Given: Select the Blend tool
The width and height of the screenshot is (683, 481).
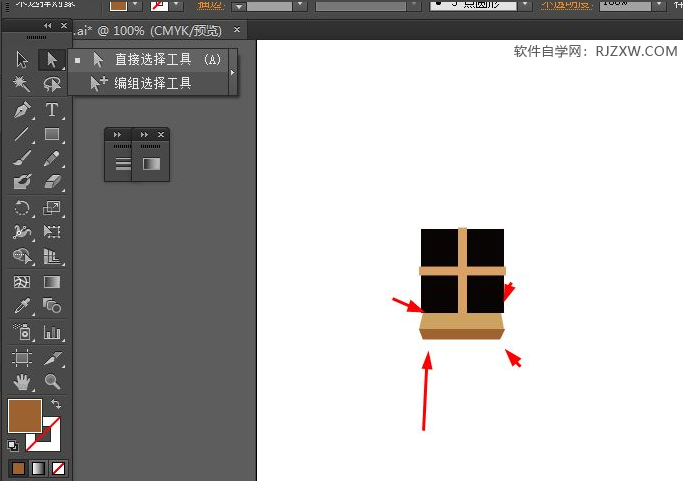Looking at the screenshot, I should tap(52, 306).
